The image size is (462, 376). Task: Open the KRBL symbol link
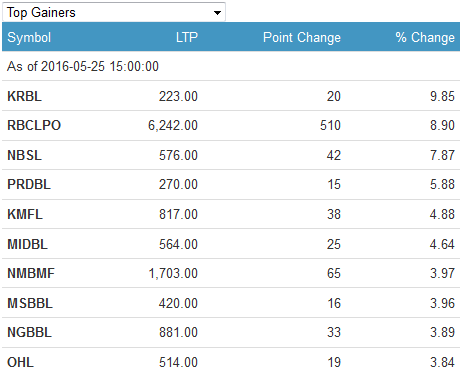point(24,96)
